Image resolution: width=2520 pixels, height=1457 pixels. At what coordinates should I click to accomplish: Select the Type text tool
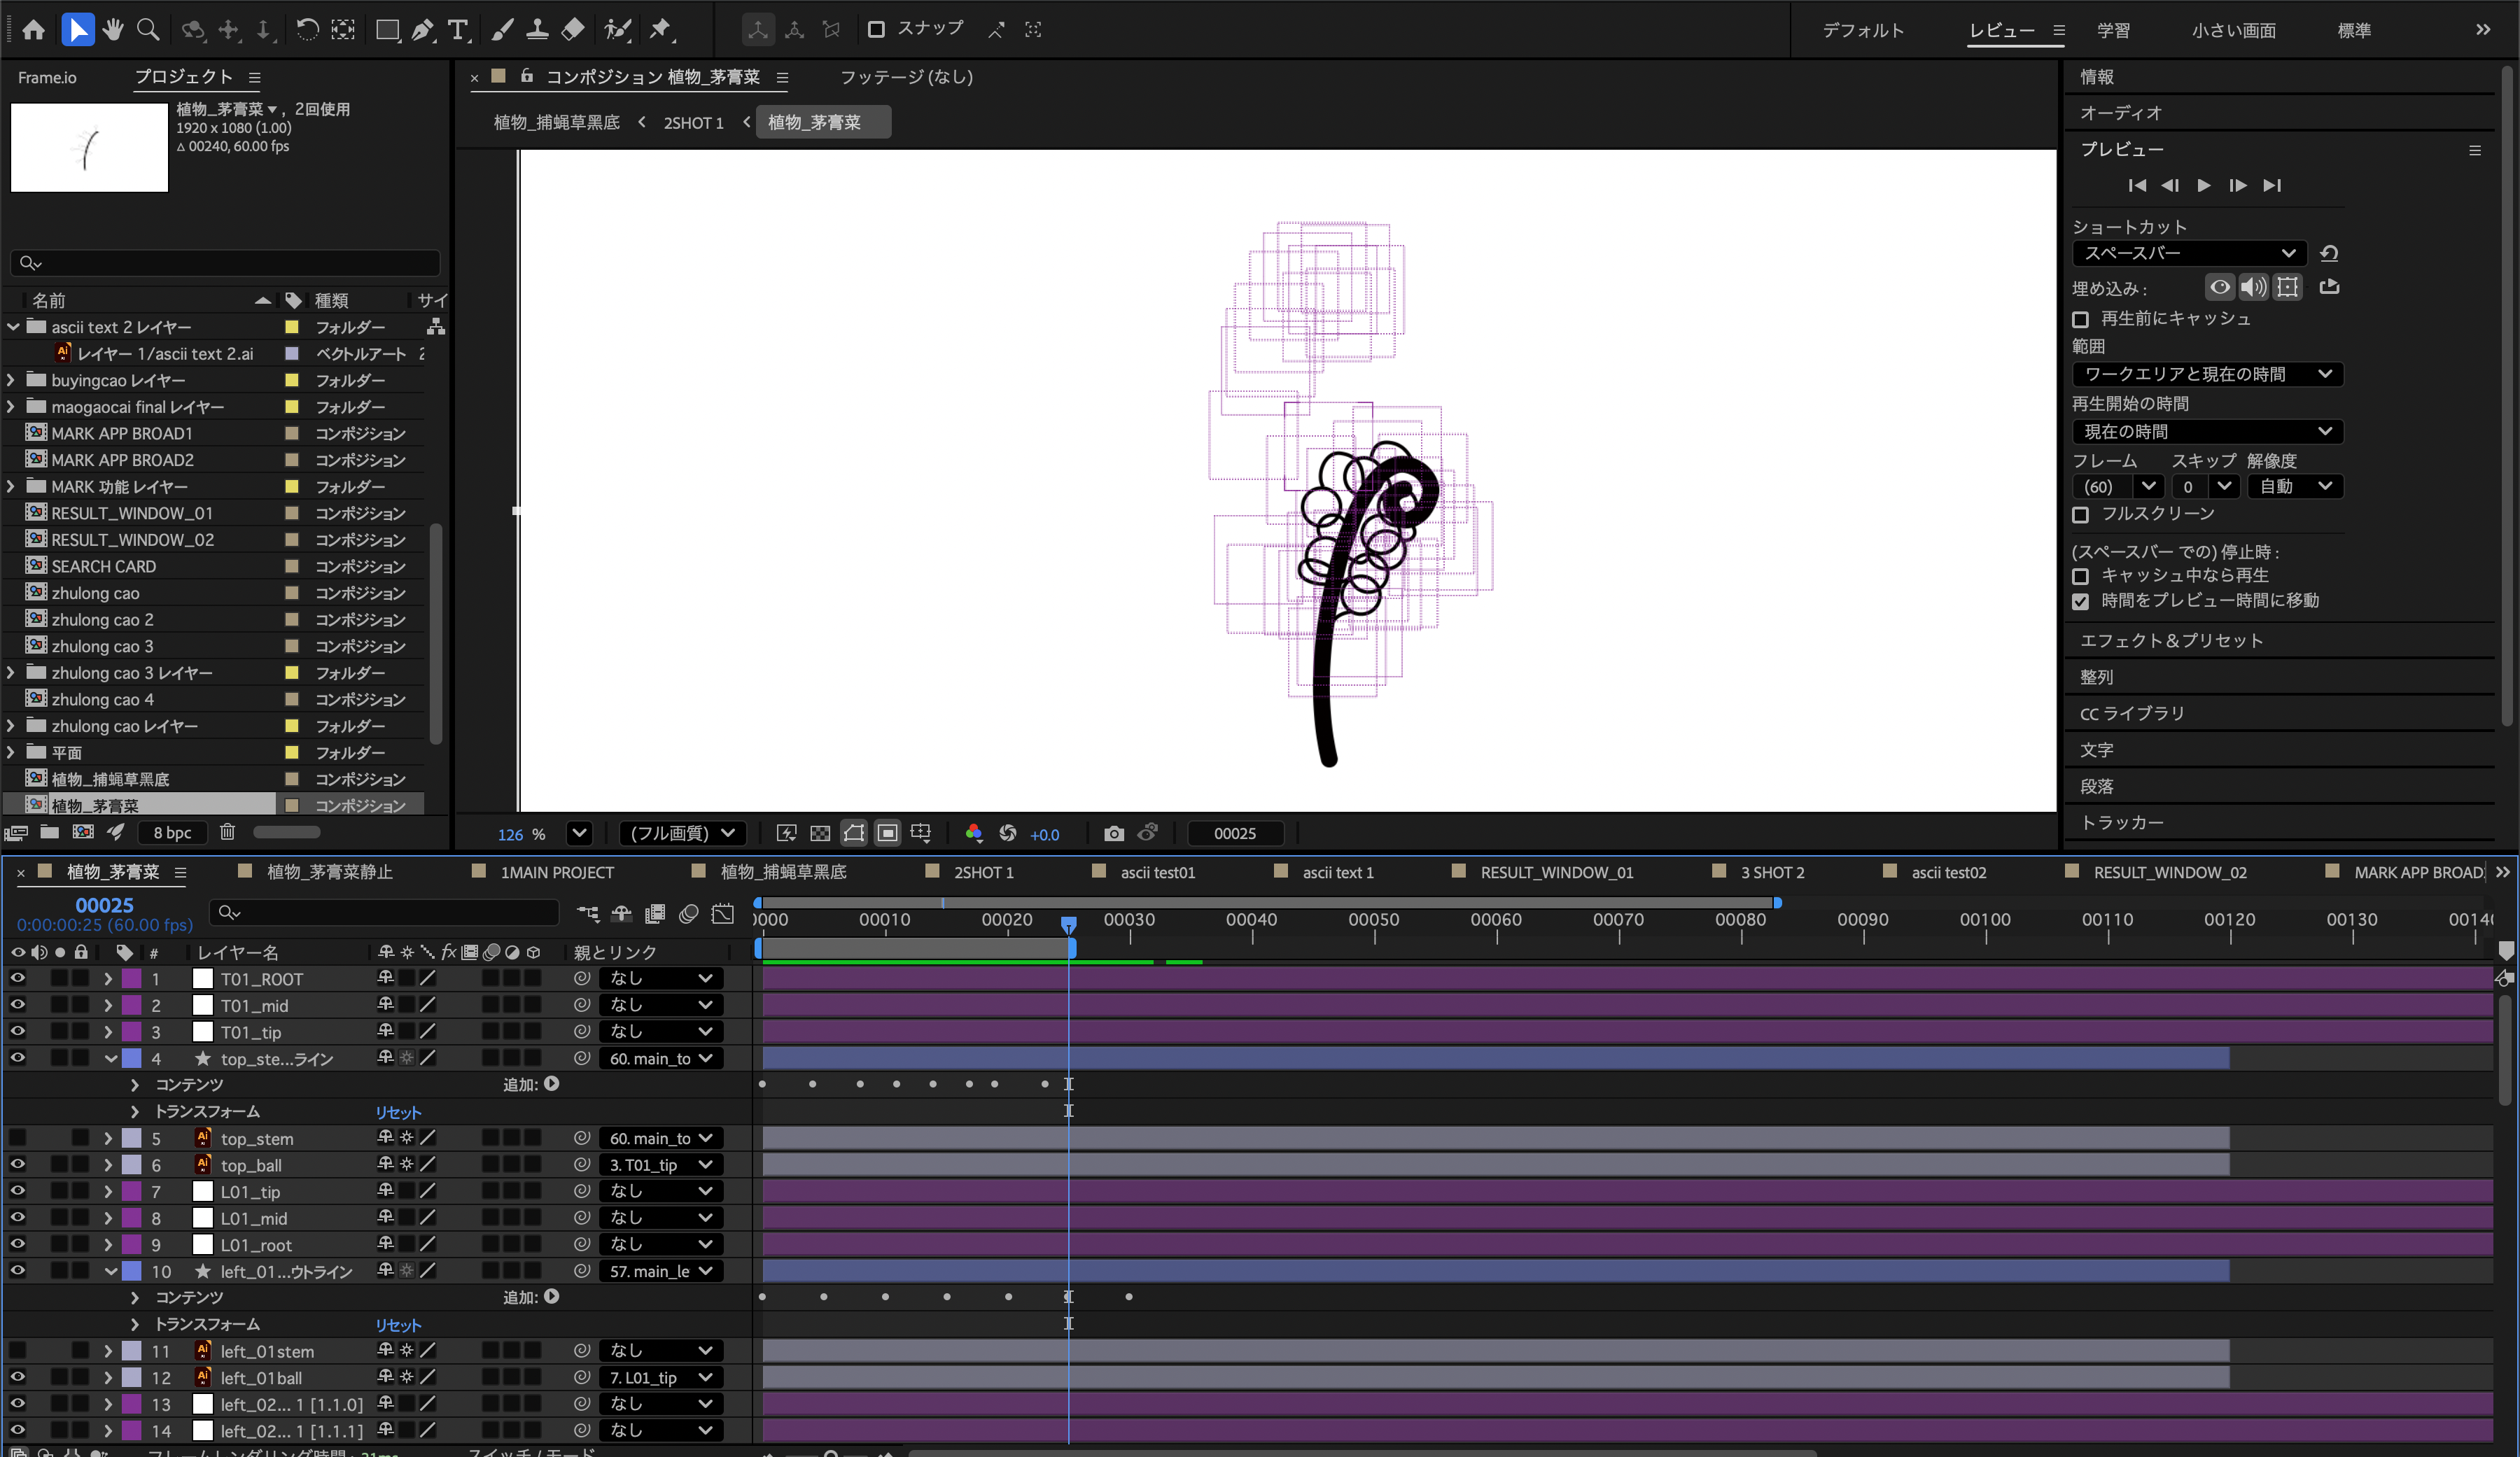tap(458, 29)
